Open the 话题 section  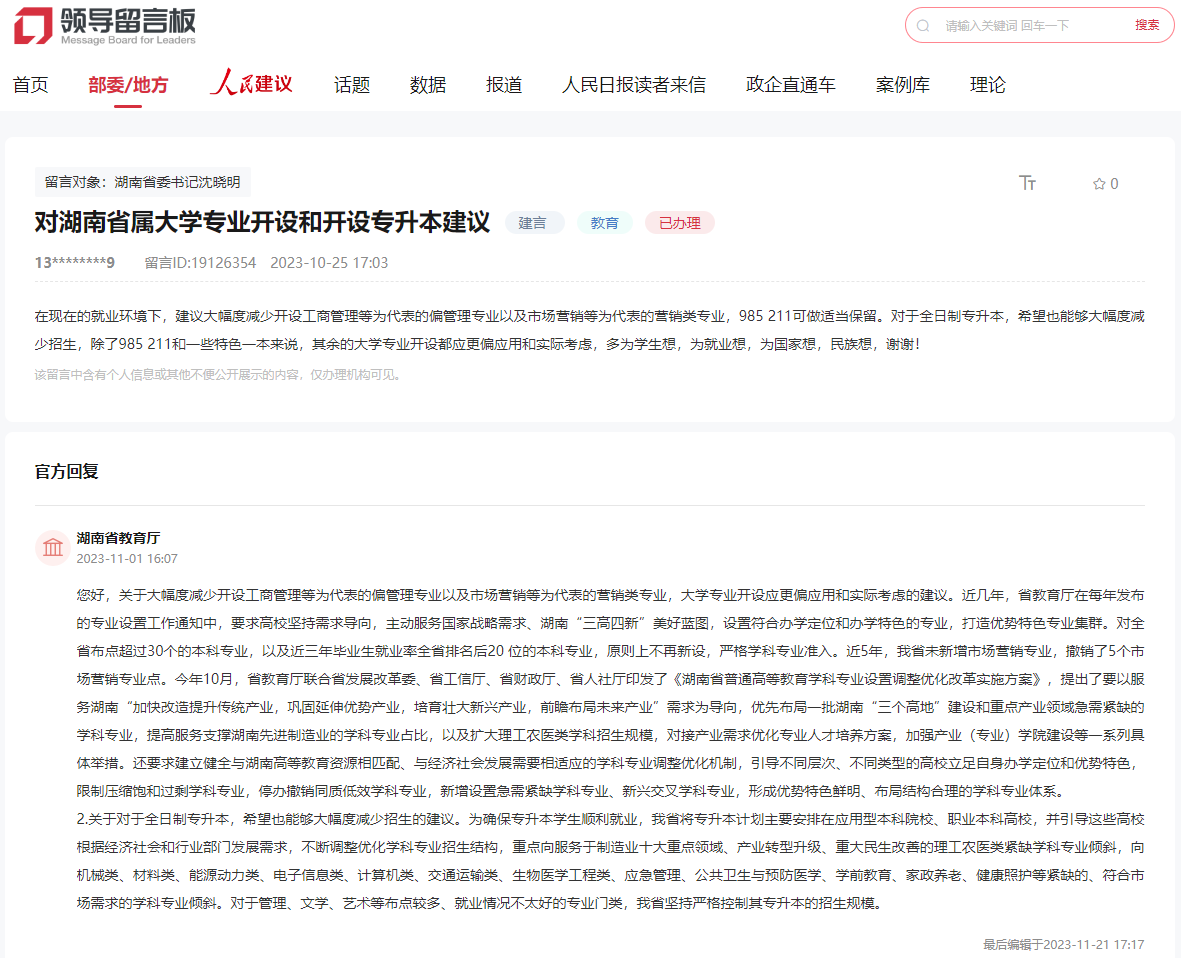pos(351,85)
